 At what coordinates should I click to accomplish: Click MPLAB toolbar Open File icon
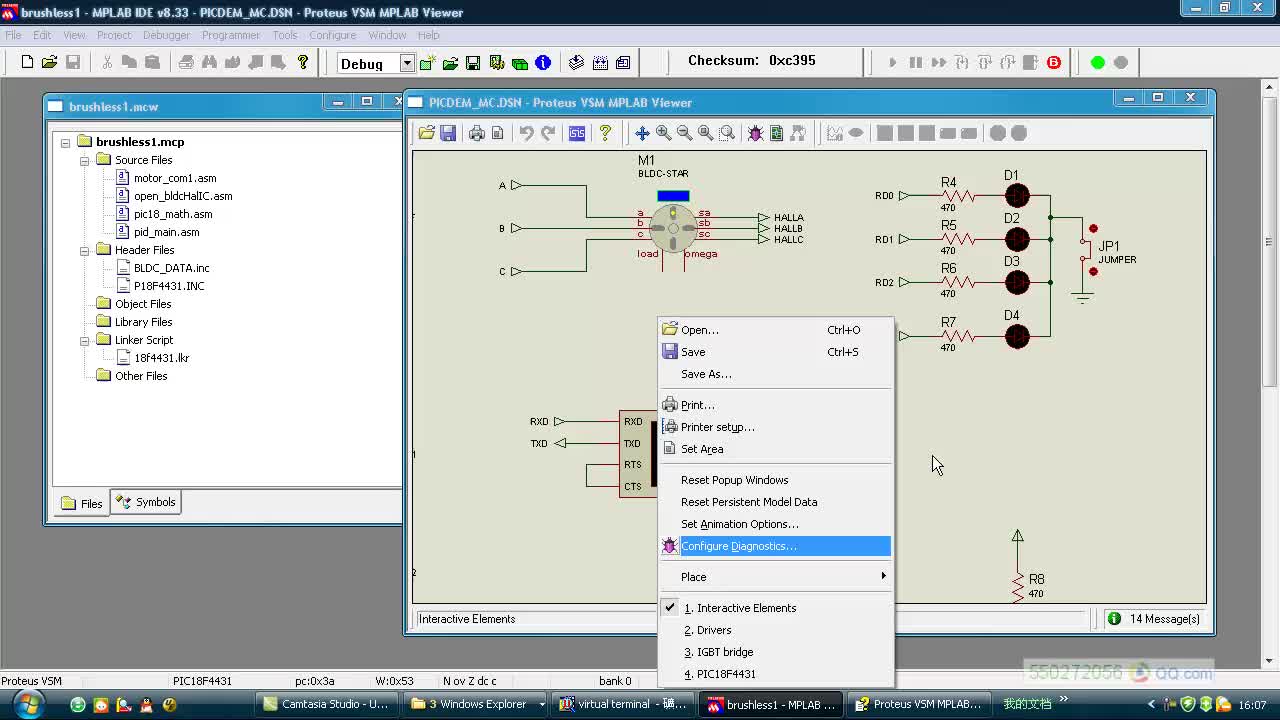point(49,62)
